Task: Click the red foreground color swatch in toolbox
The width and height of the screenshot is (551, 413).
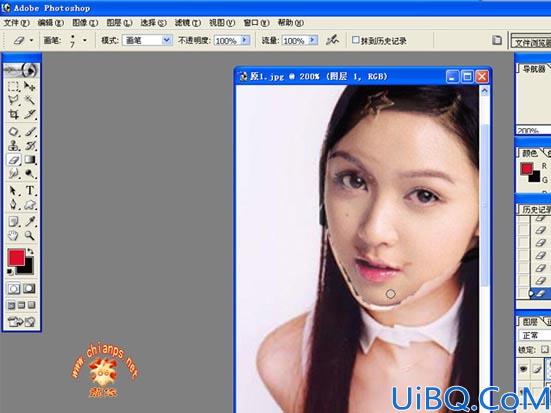Action: click(16, 257)
